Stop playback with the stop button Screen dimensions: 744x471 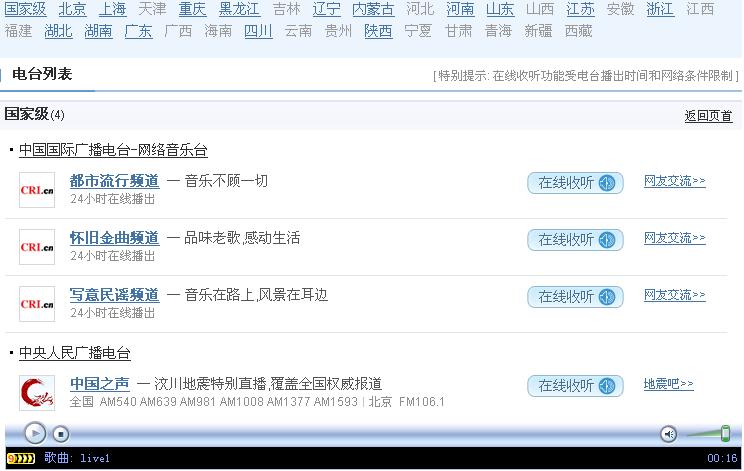coord(61,434)
